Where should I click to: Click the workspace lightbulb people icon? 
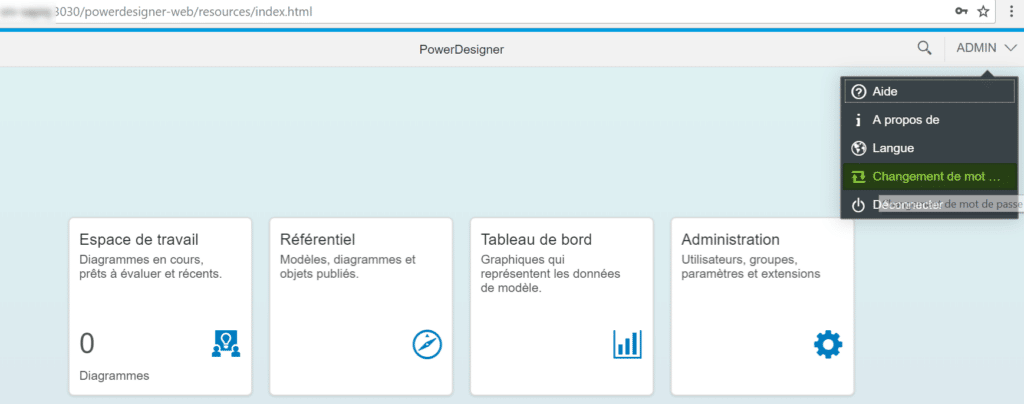pyautogui.click(x=226, y=343)
